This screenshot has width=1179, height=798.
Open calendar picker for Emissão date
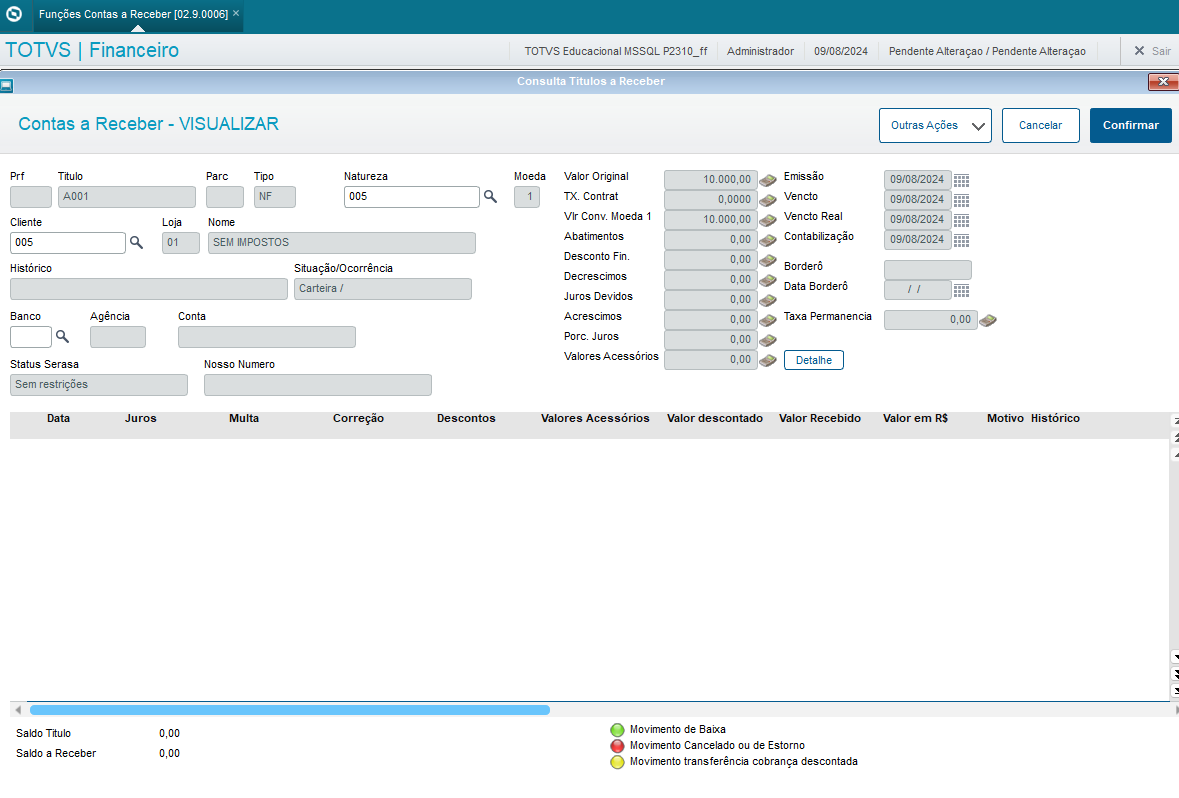tap(961, 181)
